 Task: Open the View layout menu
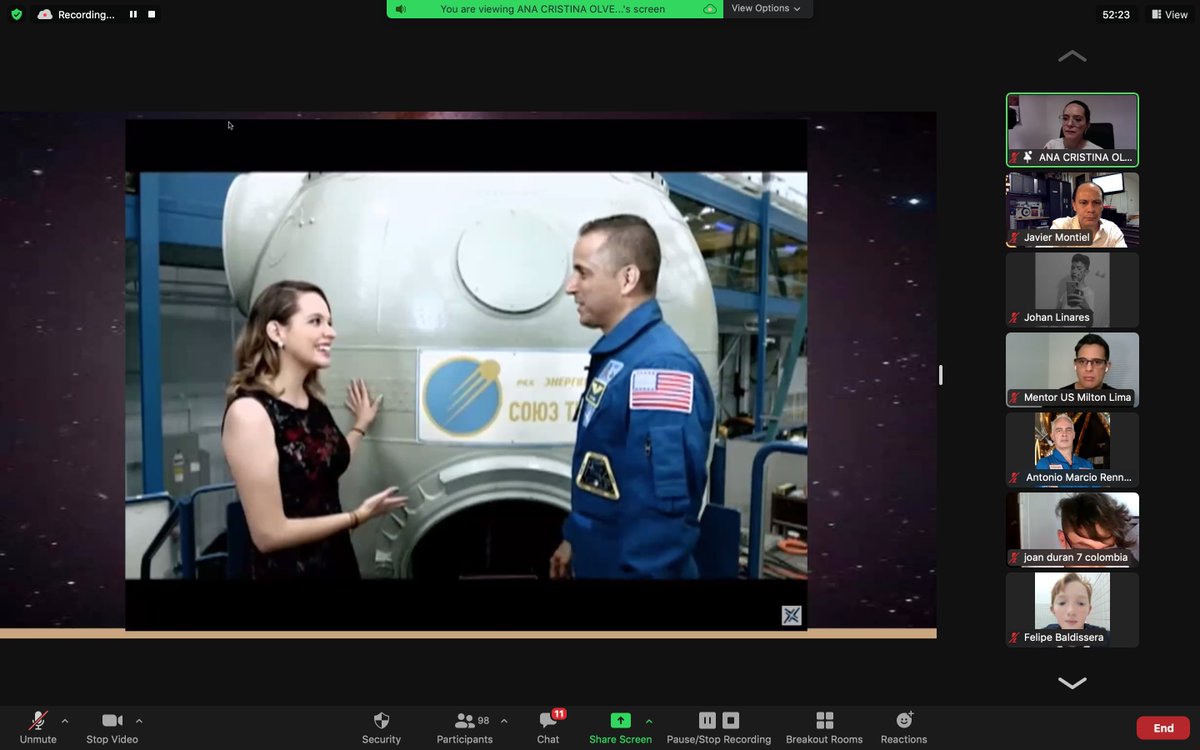(1170, 14)
